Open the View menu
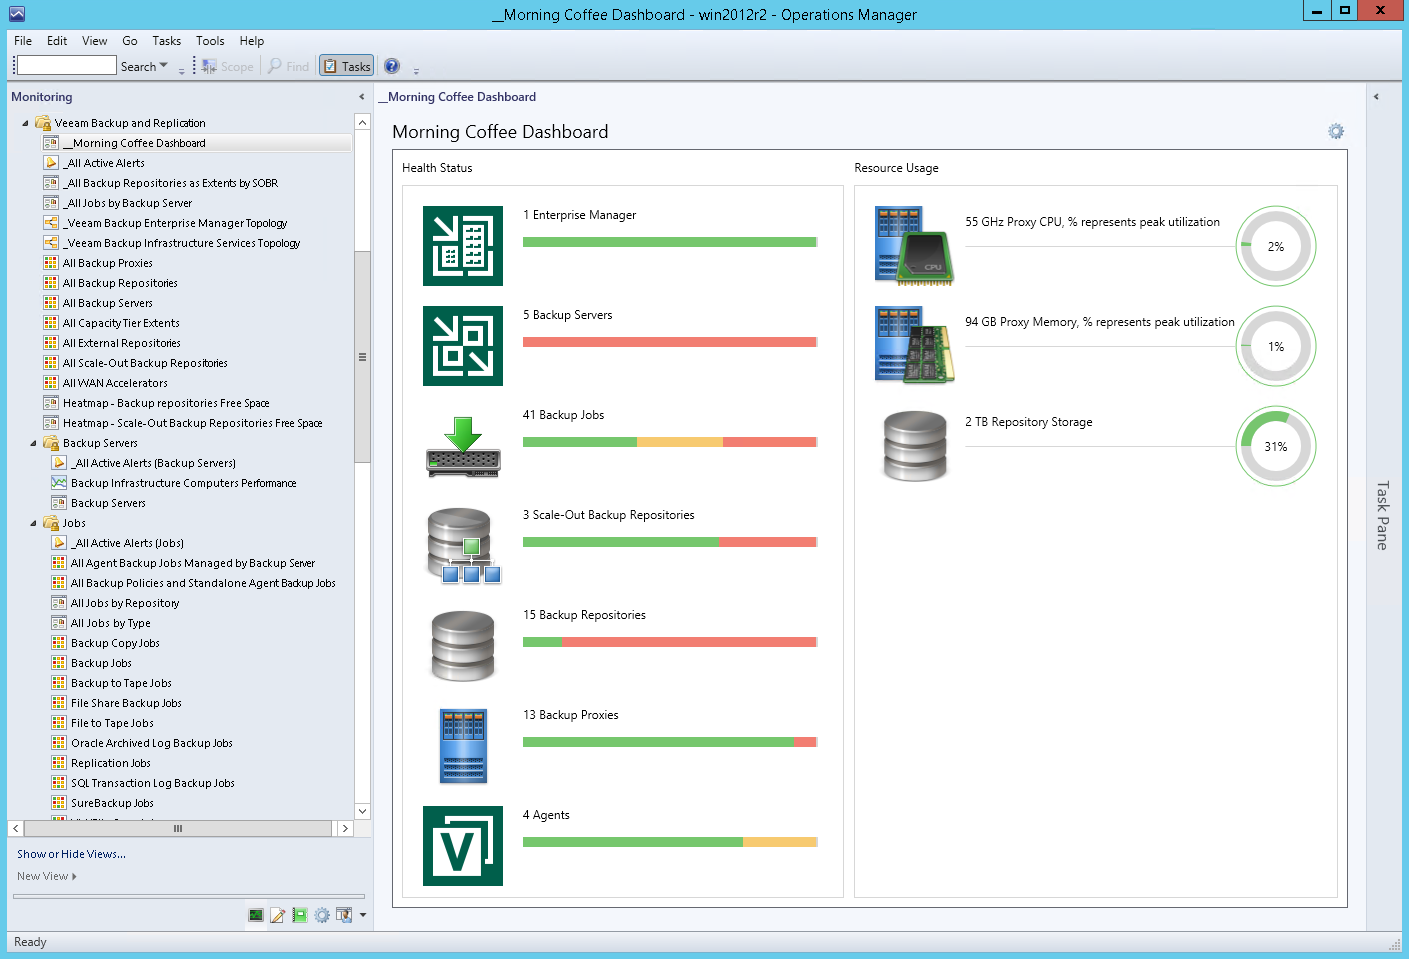This screenshot has width=1409, height=959. [95, 41]
